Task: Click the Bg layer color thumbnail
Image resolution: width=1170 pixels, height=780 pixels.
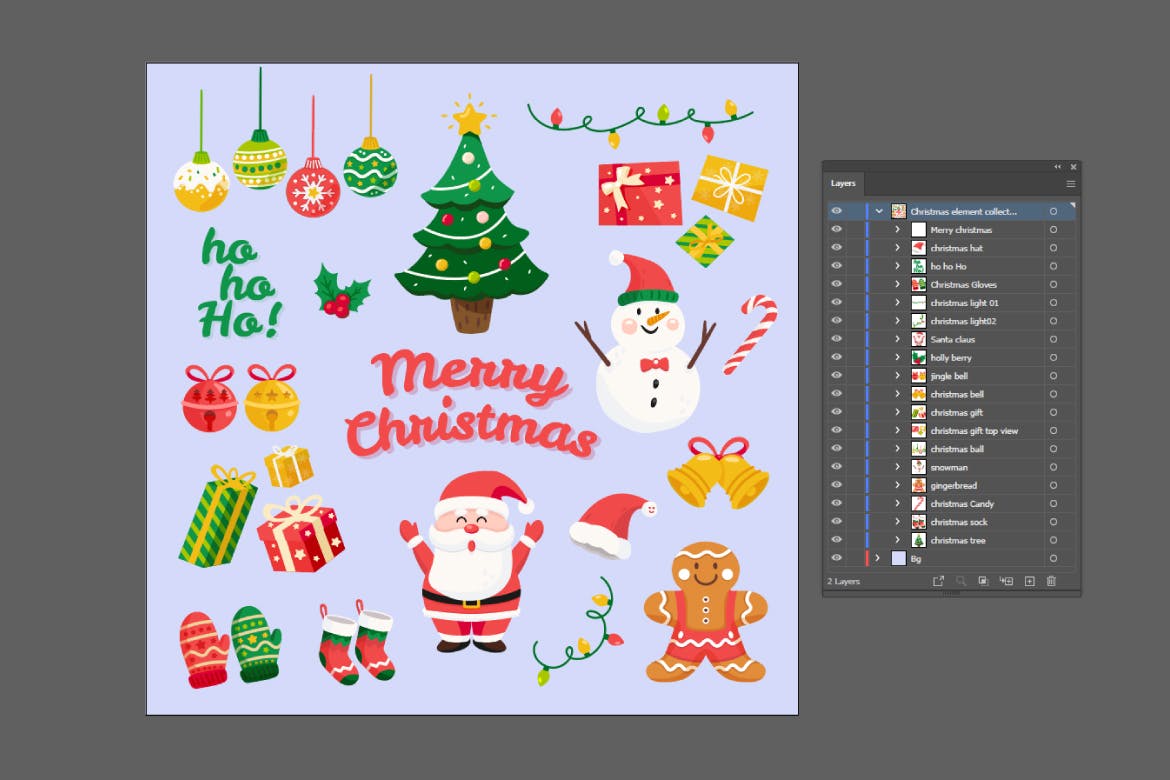Action: [898, 559]
